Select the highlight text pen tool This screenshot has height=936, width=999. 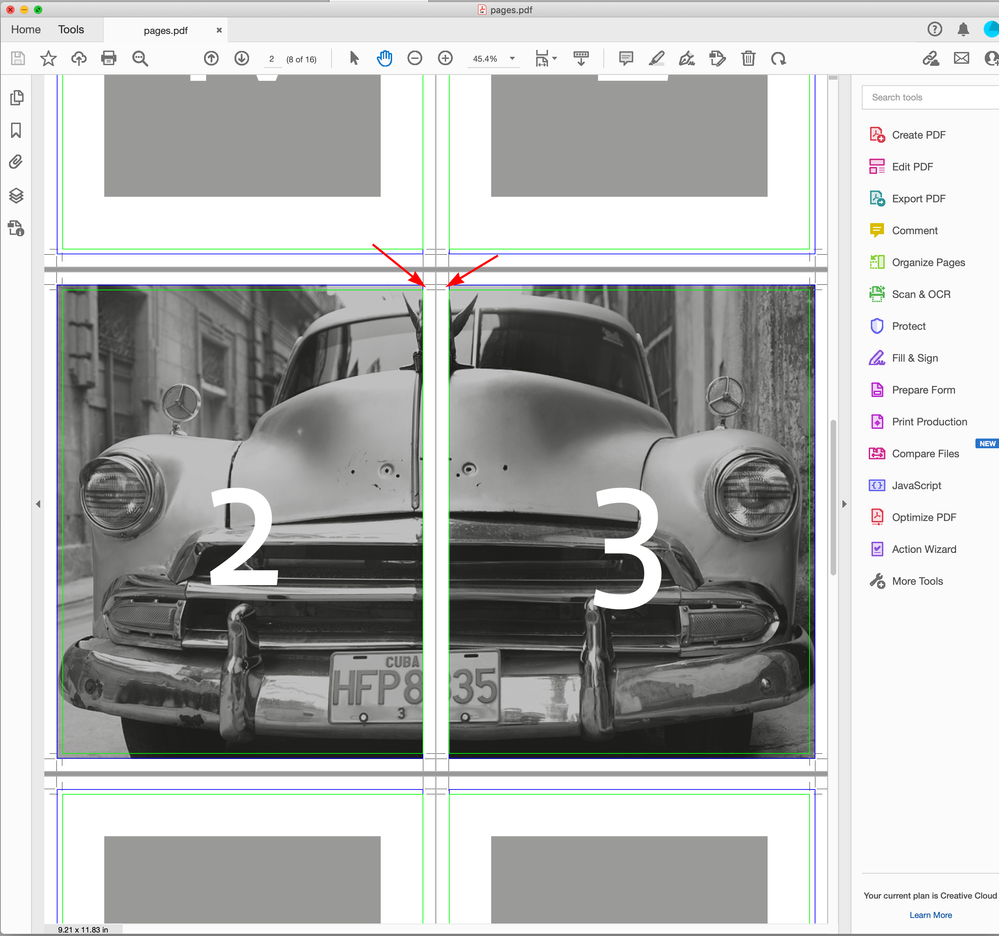657,59
